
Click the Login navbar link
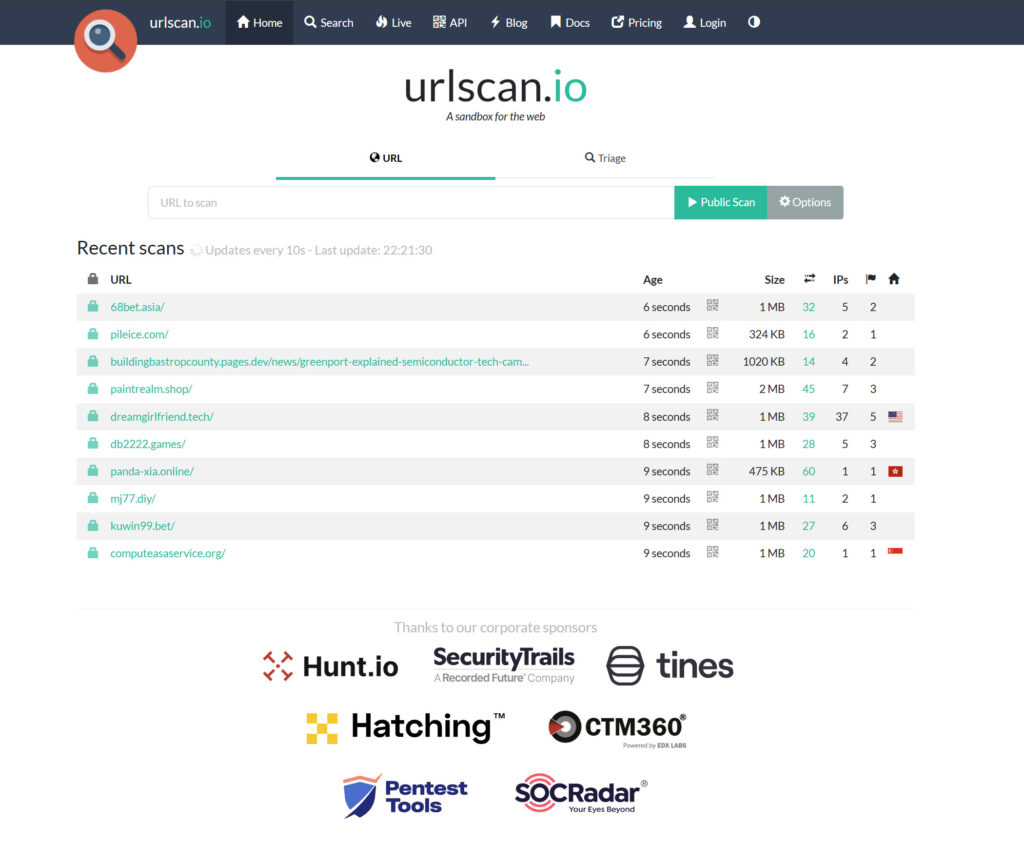[x=705, y=22]
